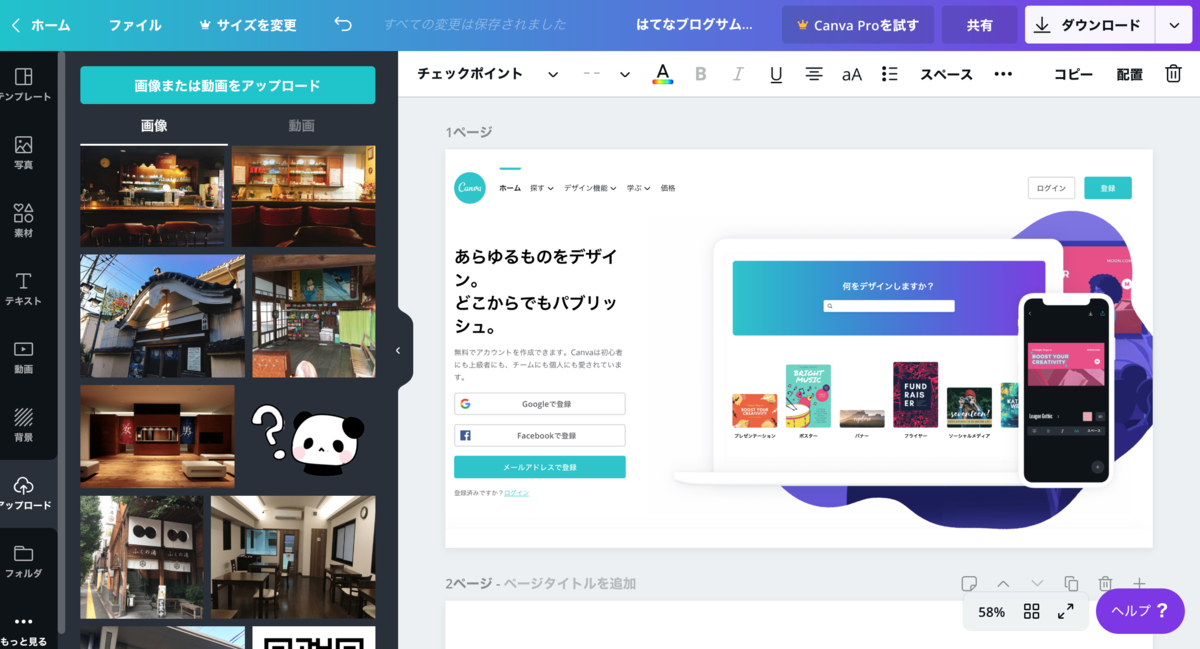1200x649 pixels.
Task: Open 配置 position menu
Action: [1129, 74]
